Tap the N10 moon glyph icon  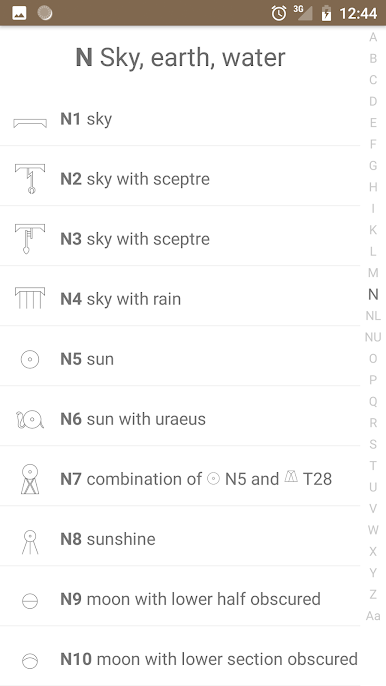tap(30, 661)
